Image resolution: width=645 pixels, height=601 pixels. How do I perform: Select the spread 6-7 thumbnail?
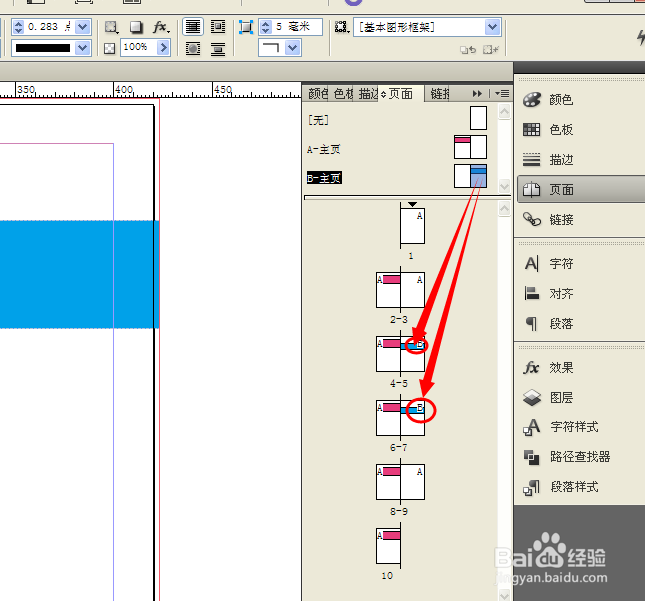tap(400, 418)
